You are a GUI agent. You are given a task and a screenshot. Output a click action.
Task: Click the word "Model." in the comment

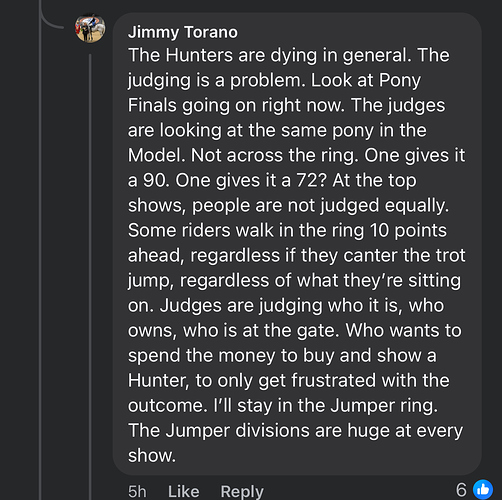pos(157,155)
